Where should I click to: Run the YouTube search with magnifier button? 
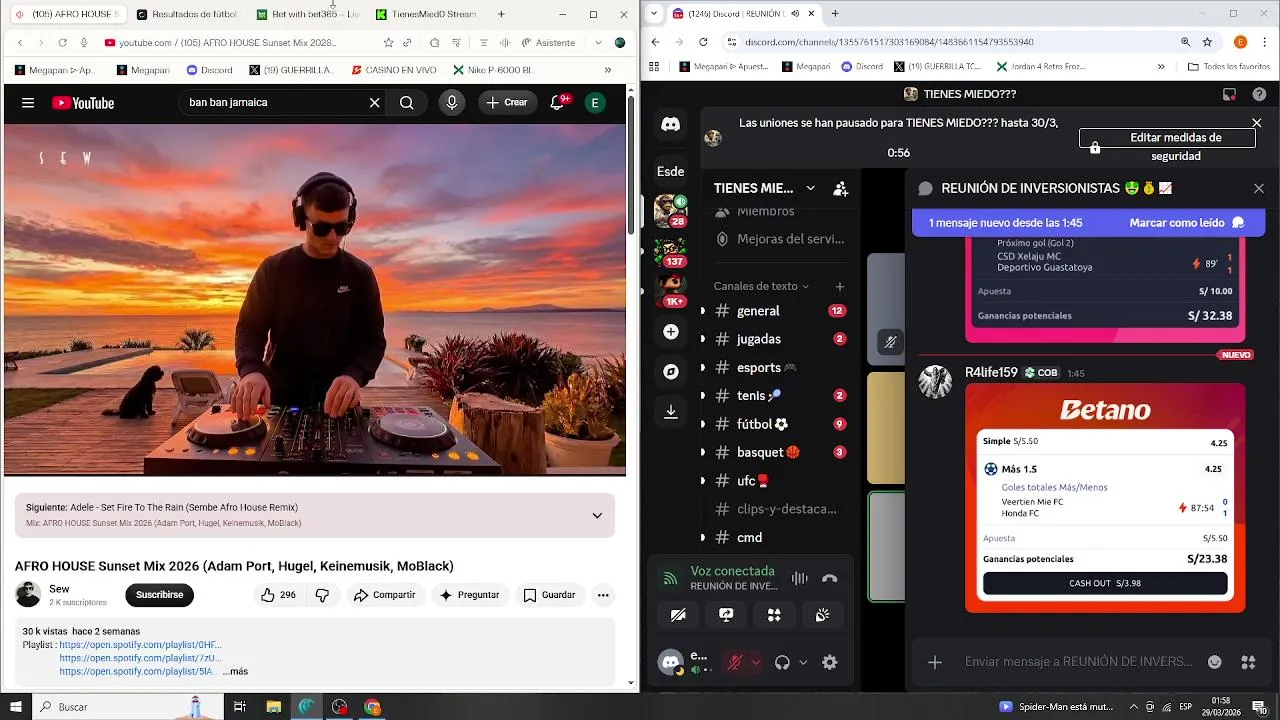(x=407, y=102)
